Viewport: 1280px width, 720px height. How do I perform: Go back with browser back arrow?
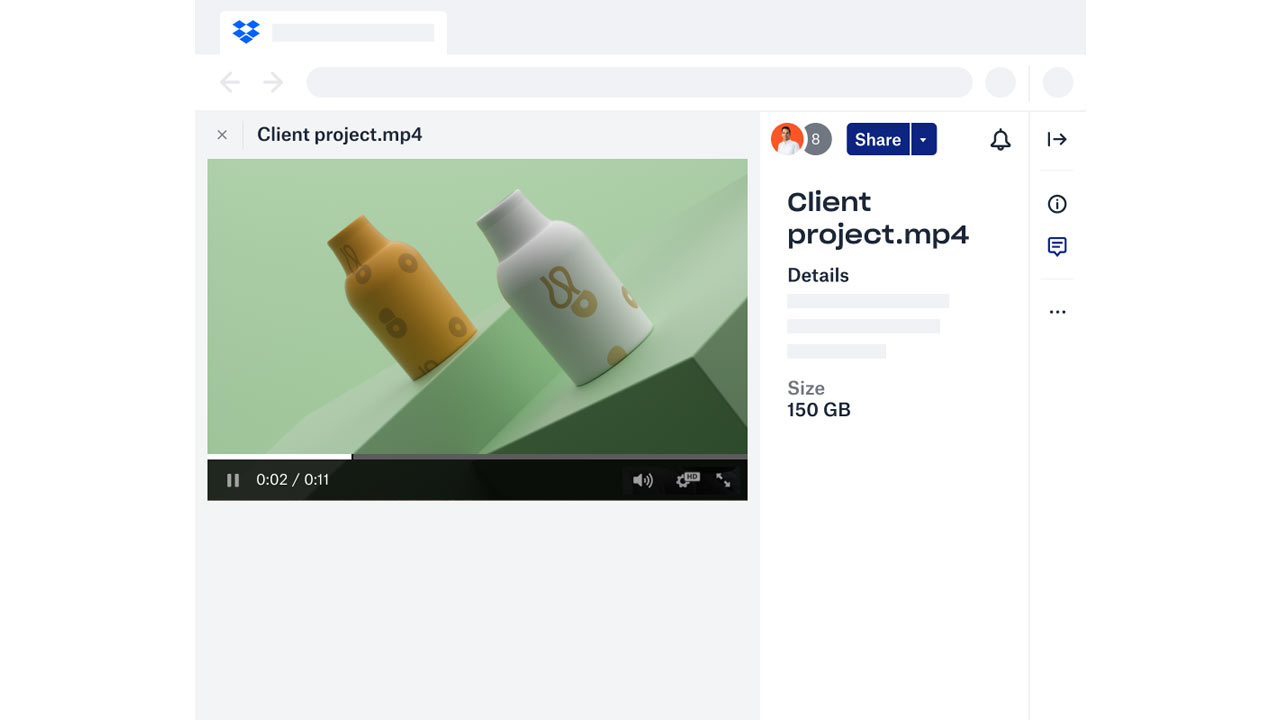(230, 82)
